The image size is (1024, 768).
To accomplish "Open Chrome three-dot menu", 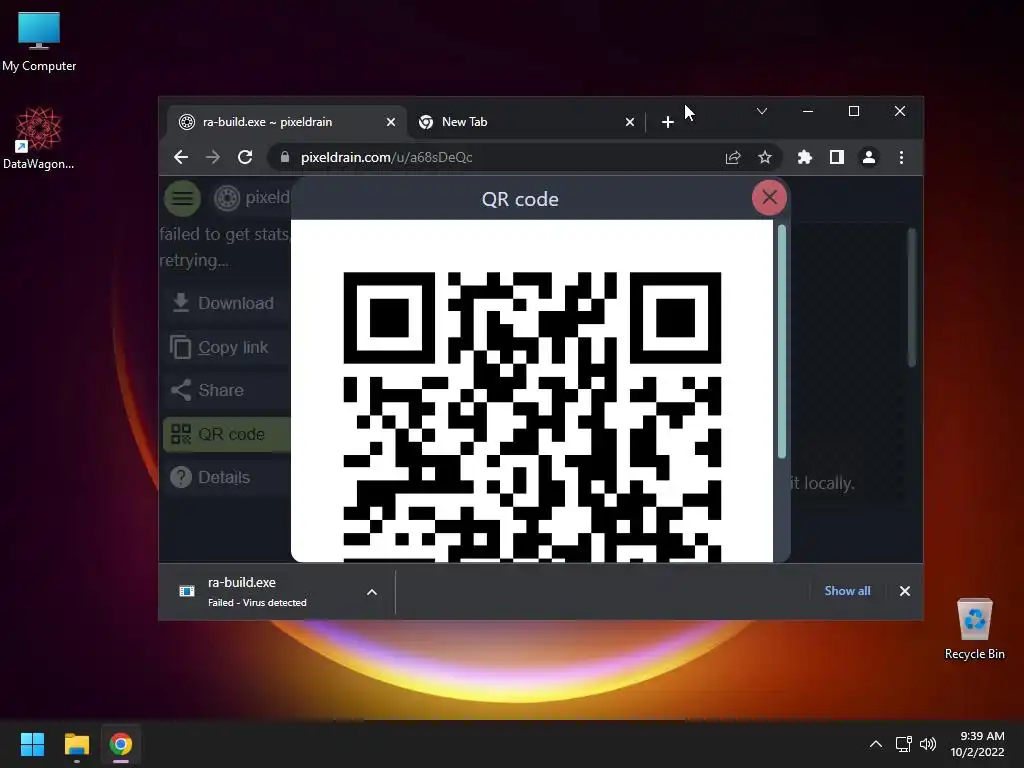I will [901, 157].
